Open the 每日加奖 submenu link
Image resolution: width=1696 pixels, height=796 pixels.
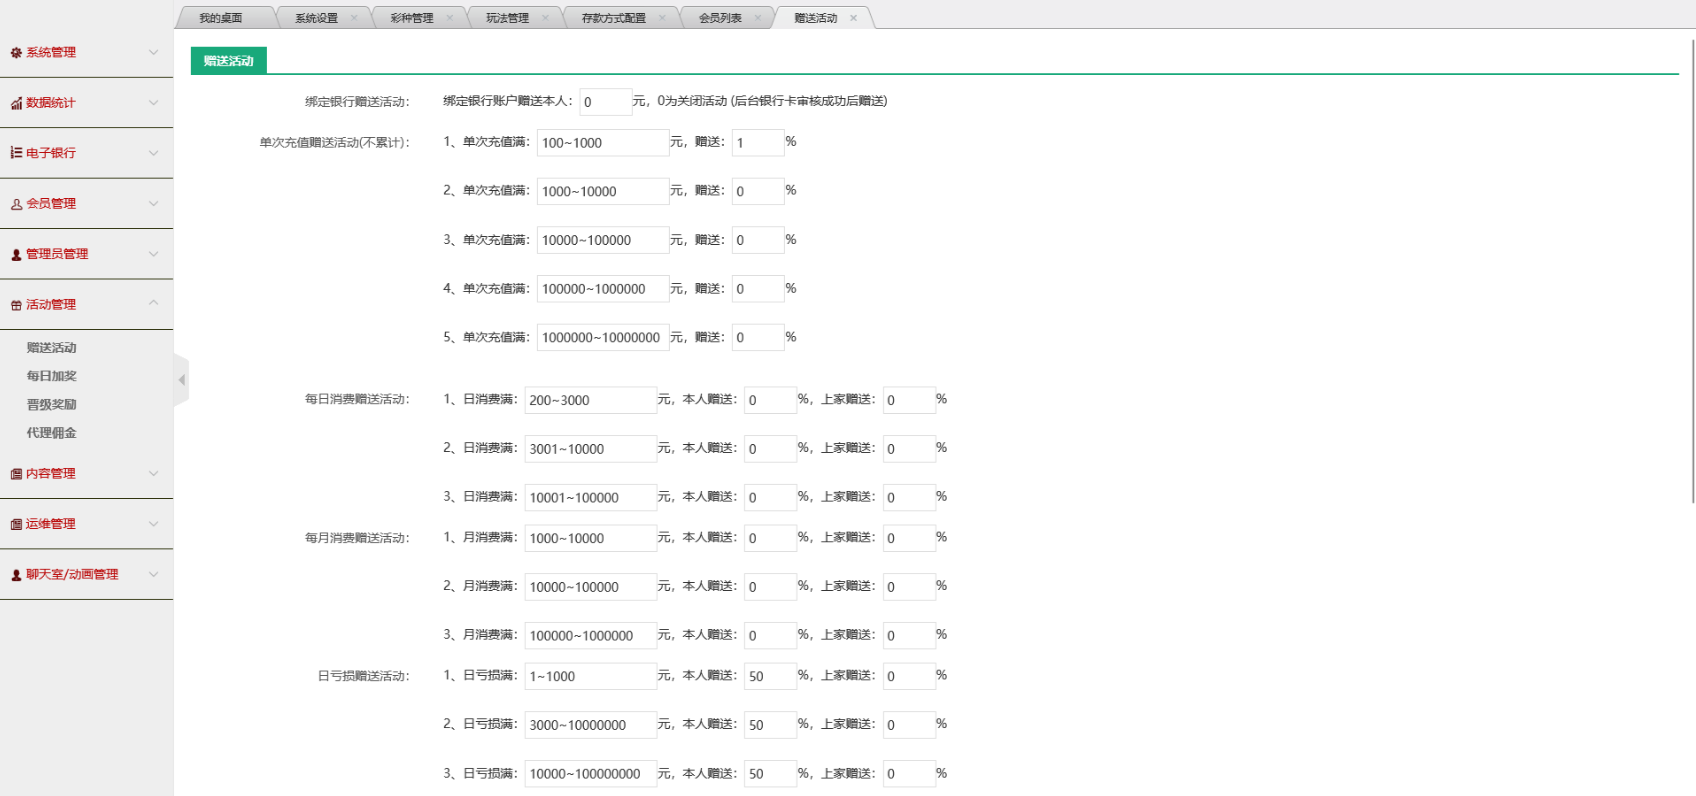click(52, 376)
